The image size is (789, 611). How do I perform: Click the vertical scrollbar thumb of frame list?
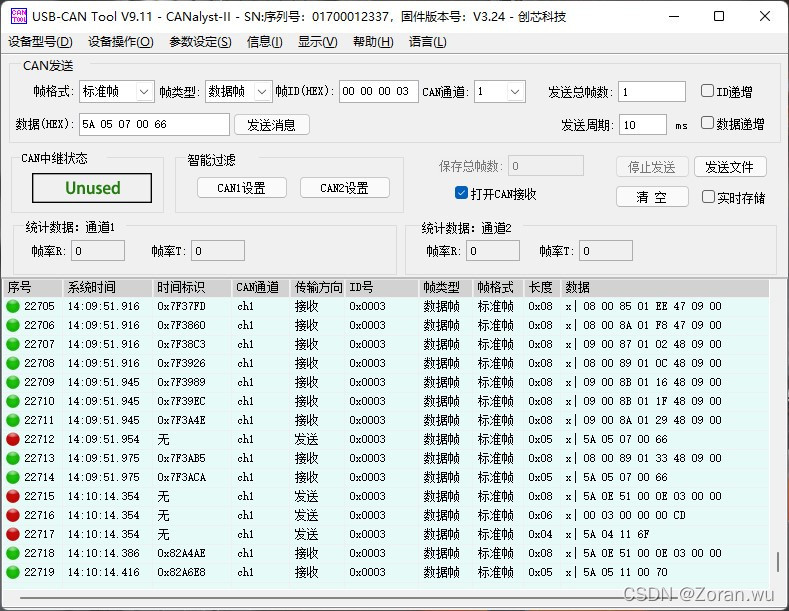778,561
